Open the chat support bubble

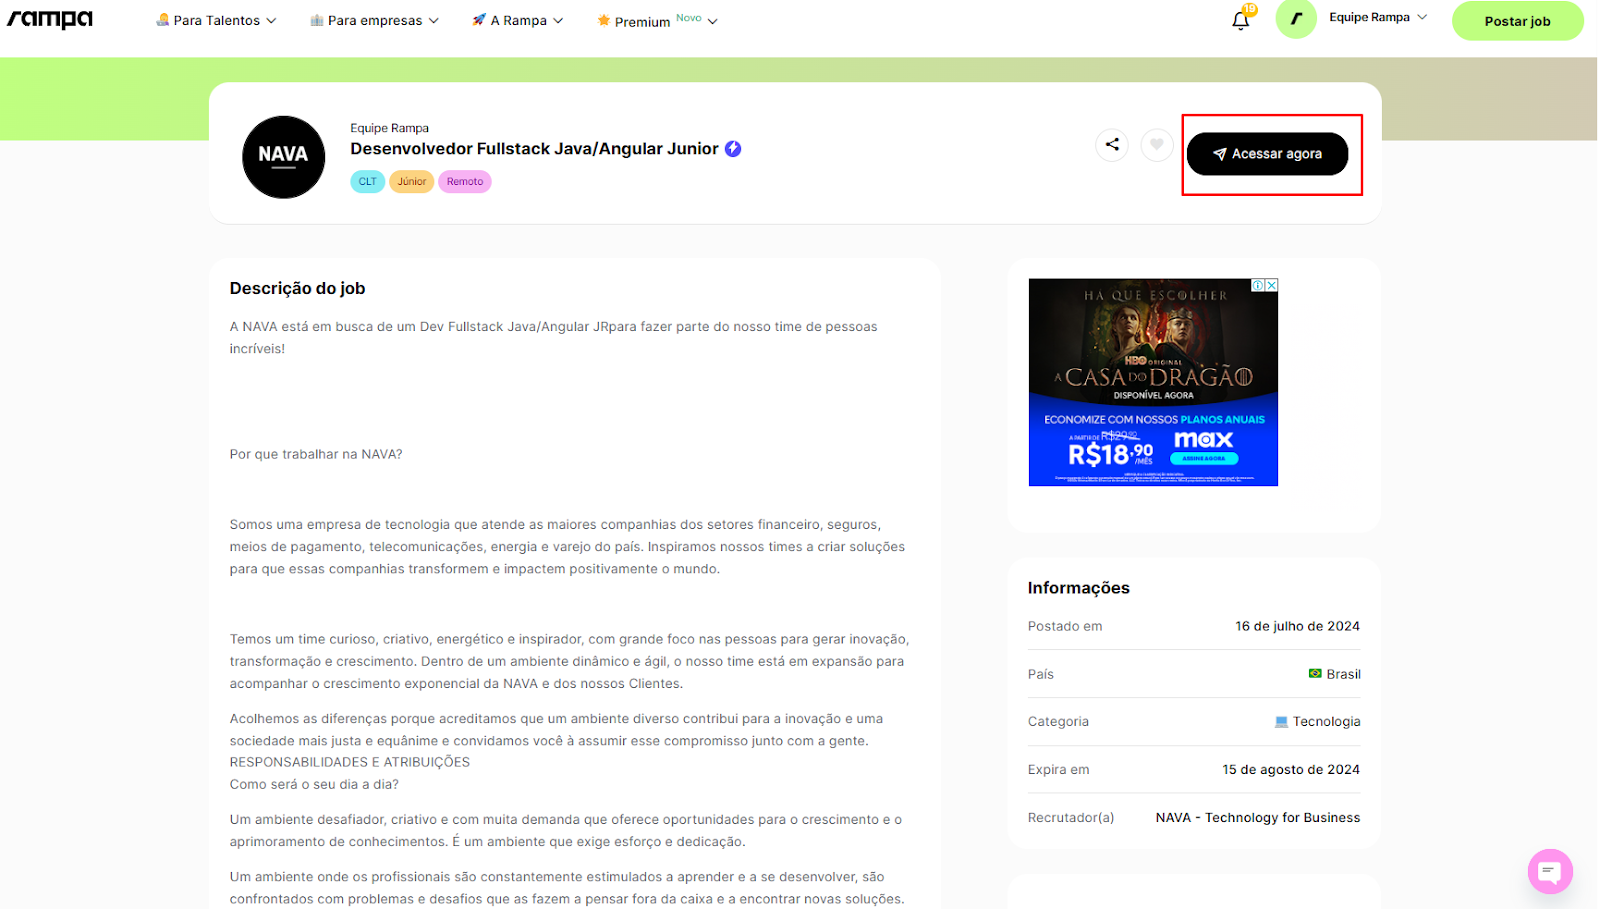click(1550, 872)
